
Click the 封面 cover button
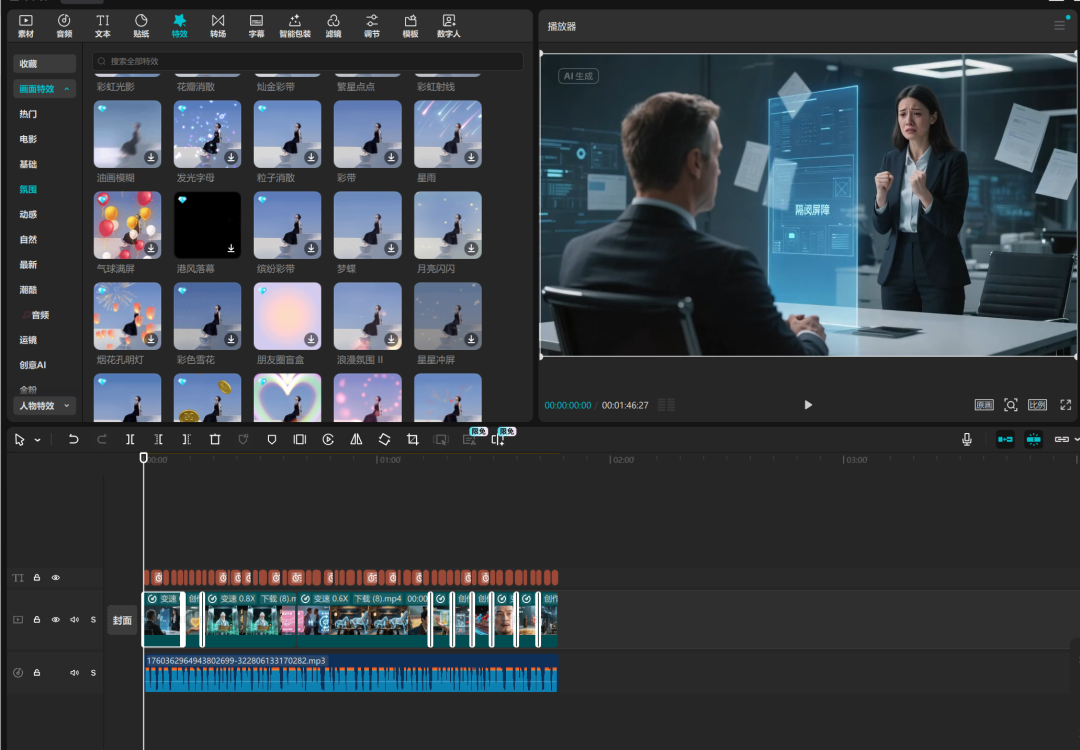click(122, 620)
